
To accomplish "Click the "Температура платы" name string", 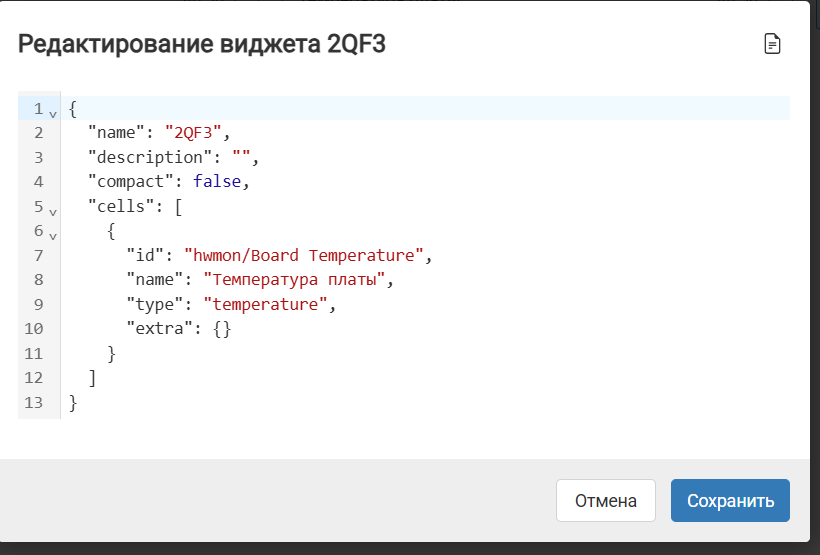I will pos(294,280).
